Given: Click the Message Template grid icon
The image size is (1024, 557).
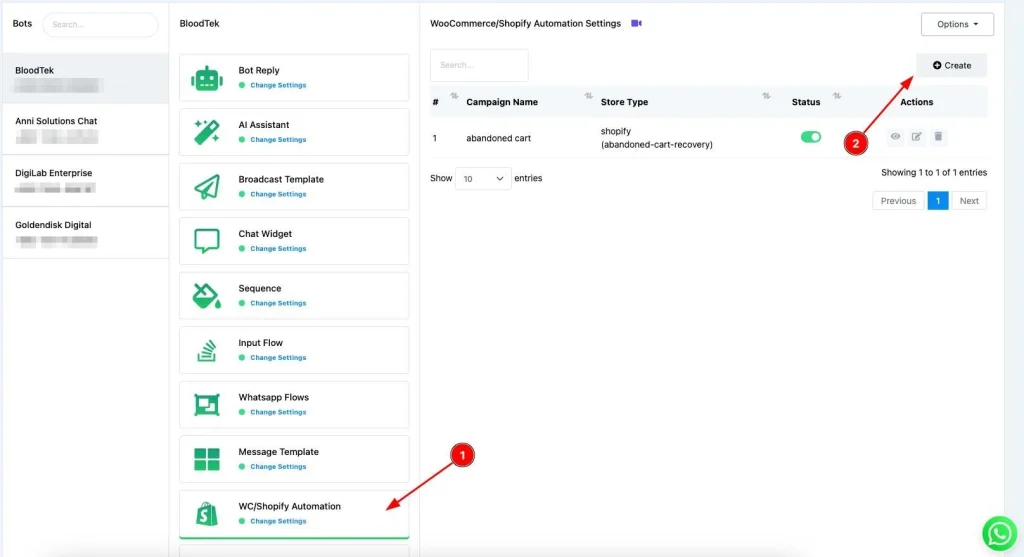Looking at the screenshot, I should [x=206, y=459].
